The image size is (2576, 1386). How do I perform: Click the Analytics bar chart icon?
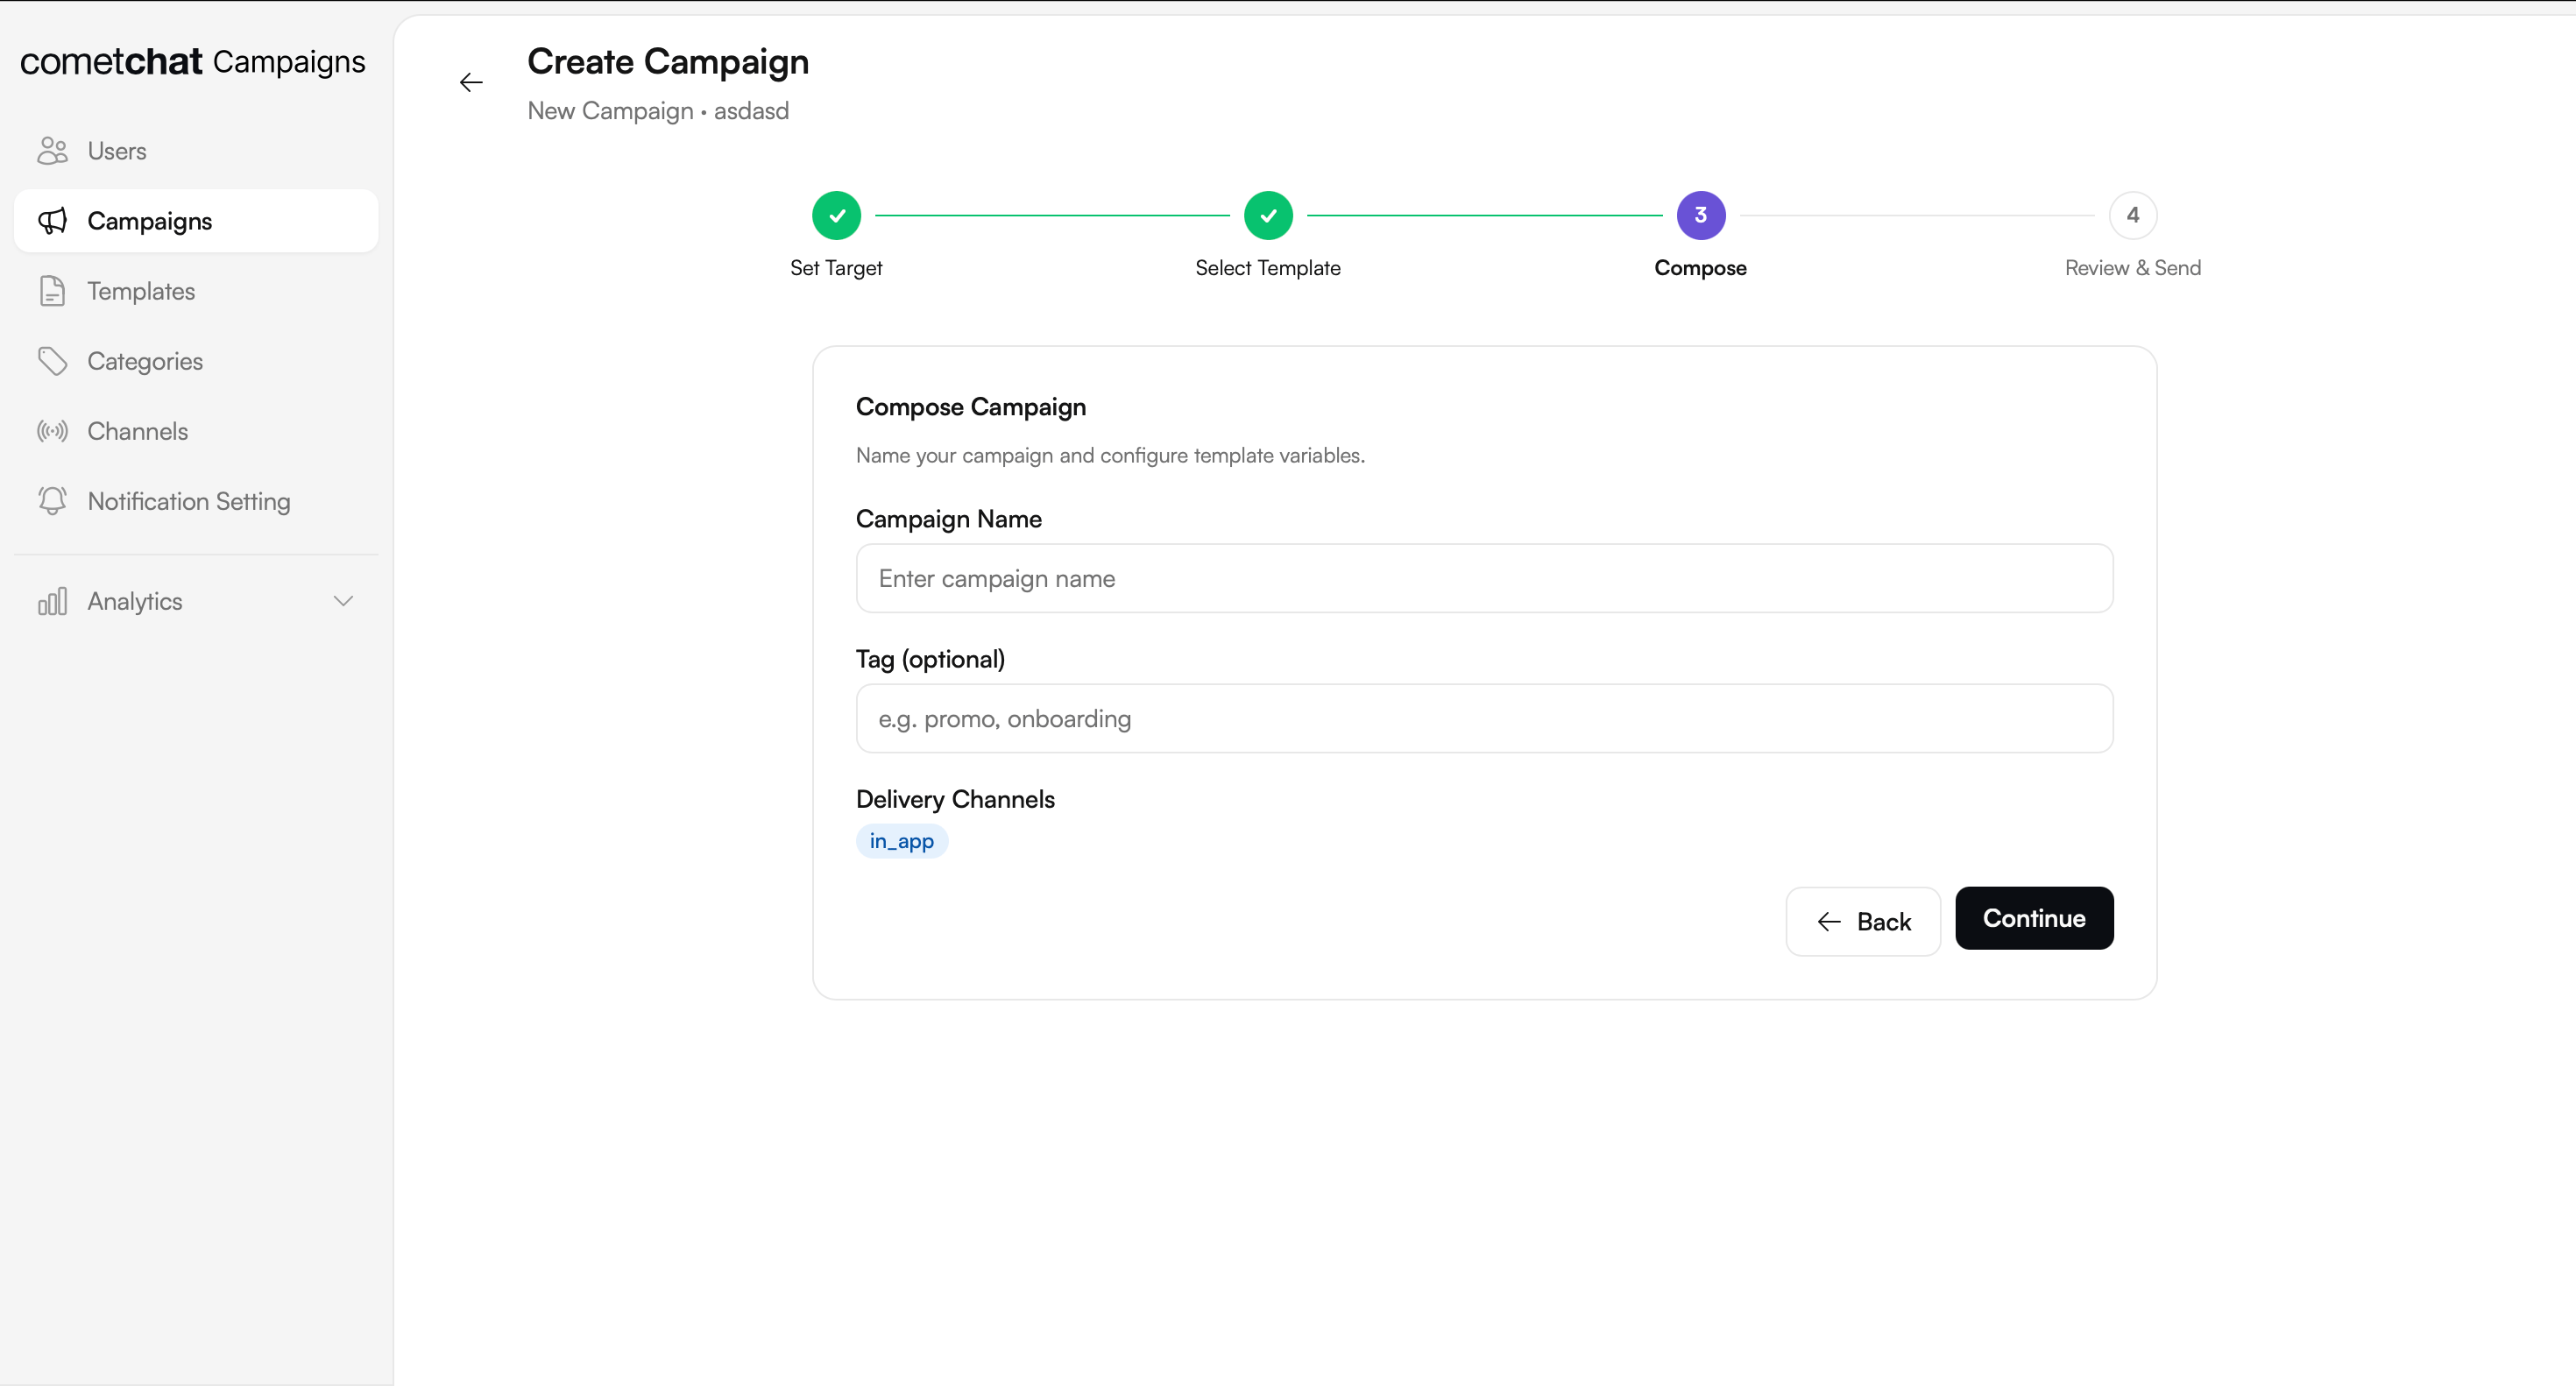(x=52, y=601)
